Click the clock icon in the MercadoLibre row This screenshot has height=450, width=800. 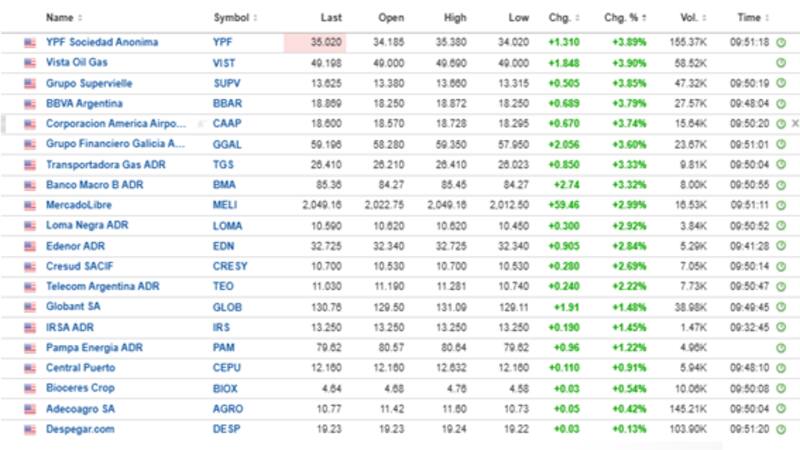[781, 205]
